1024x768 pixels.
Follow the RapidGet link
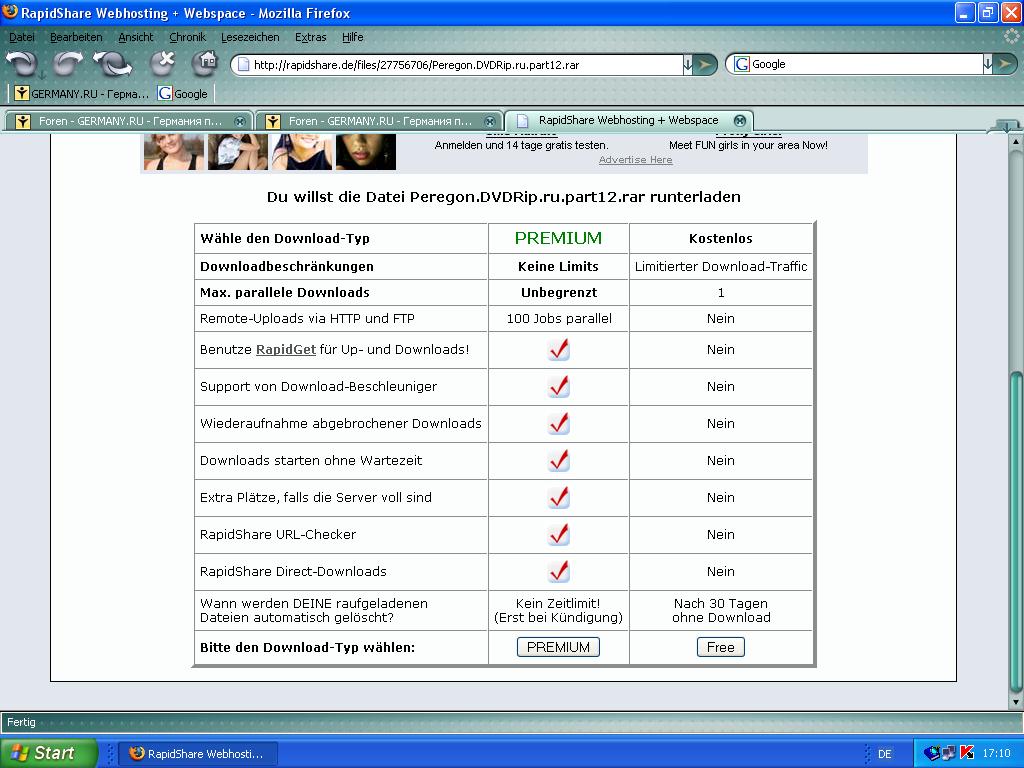point(285,349)
